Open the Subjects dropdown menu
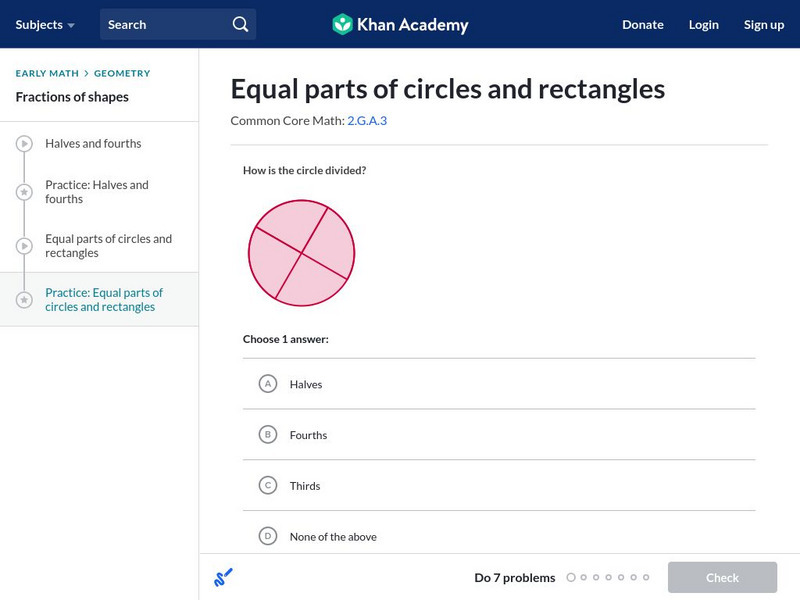Screen dimensions: 800x600 [x=45, y=24]
